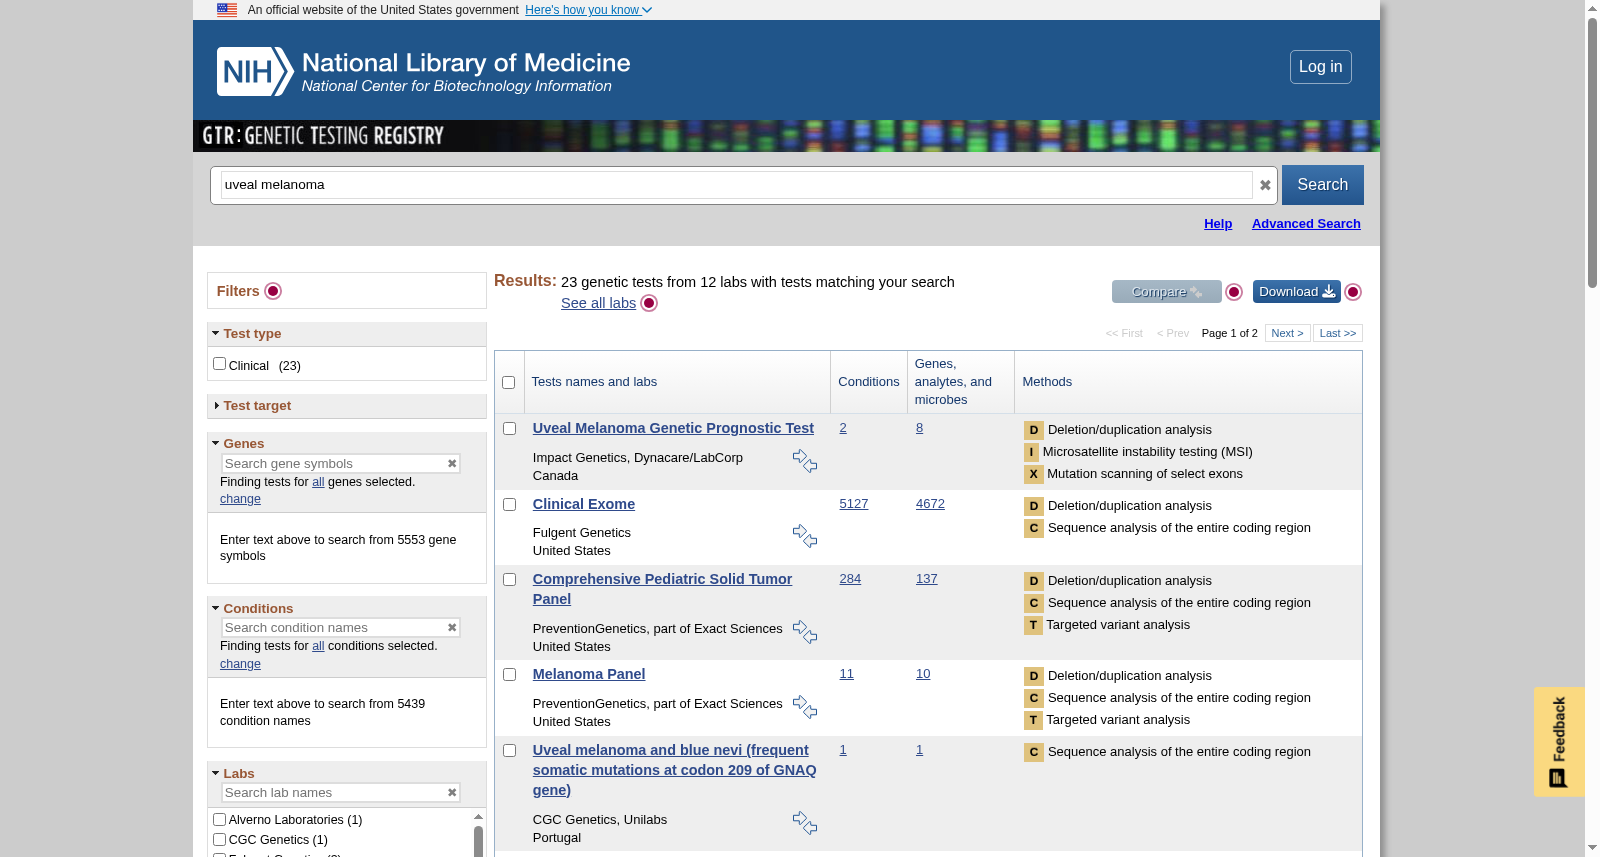Image resolution: width=1600 pixels, height=857 pixels.
Task: Click the US flag icon
Action: point(227,10)
